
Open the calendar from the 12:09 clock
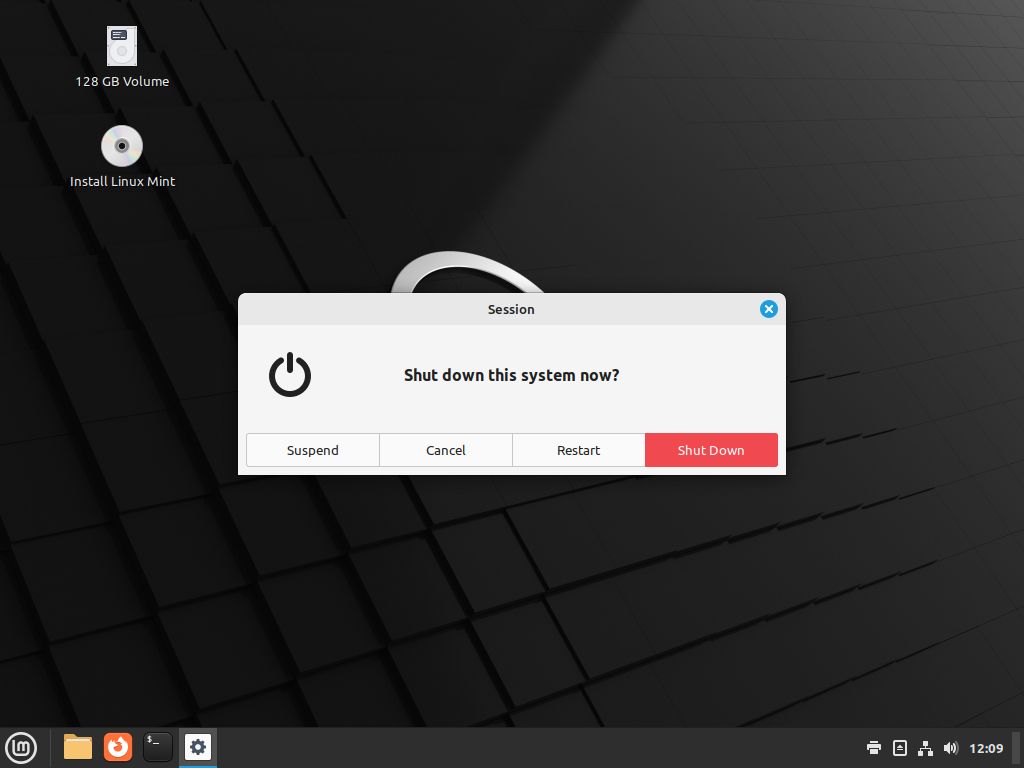click(986, 748)
